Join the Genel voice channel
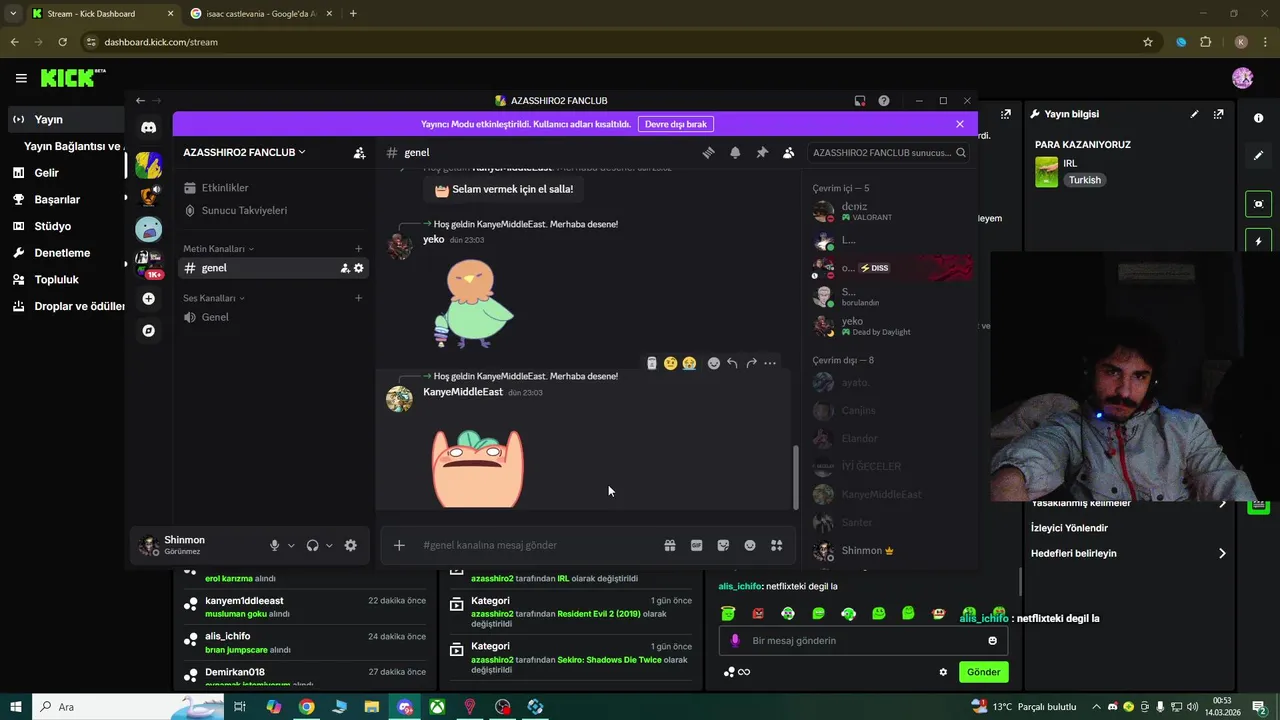 pos(273,317)
